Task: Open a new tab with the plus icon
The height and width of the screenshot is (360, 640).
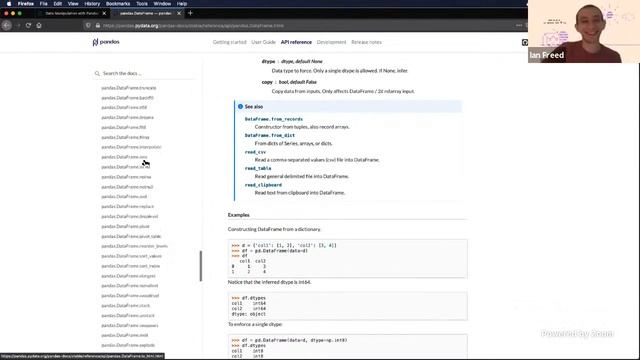Action: [190, 13]
